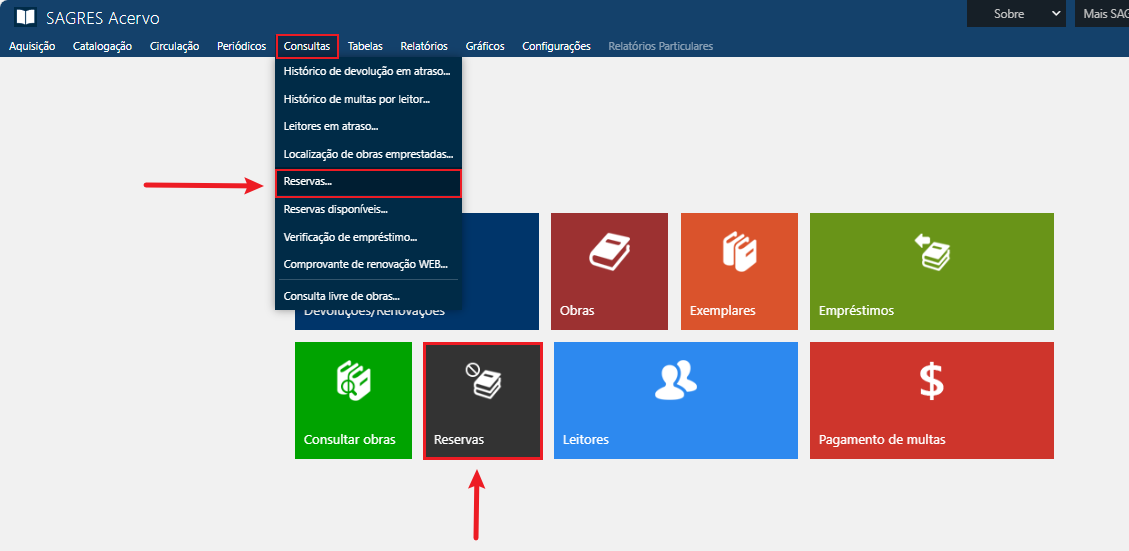Click the SAGRES Acervo book logo icon

coord(25,17)
